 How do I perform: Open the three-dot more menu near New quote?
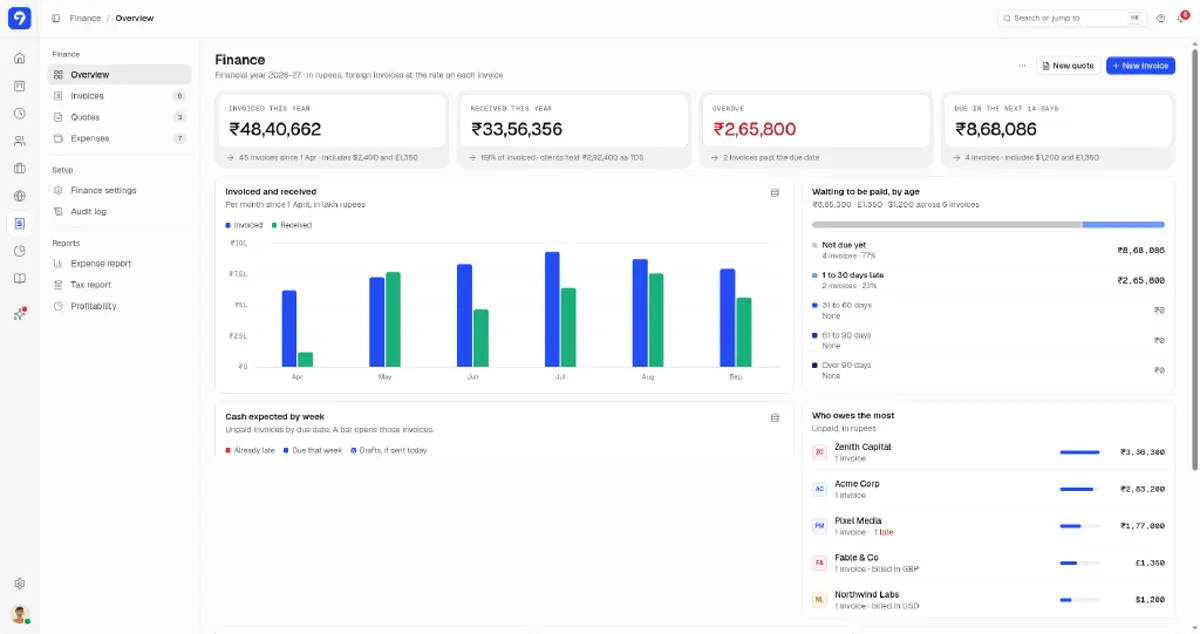[1021, 66]
